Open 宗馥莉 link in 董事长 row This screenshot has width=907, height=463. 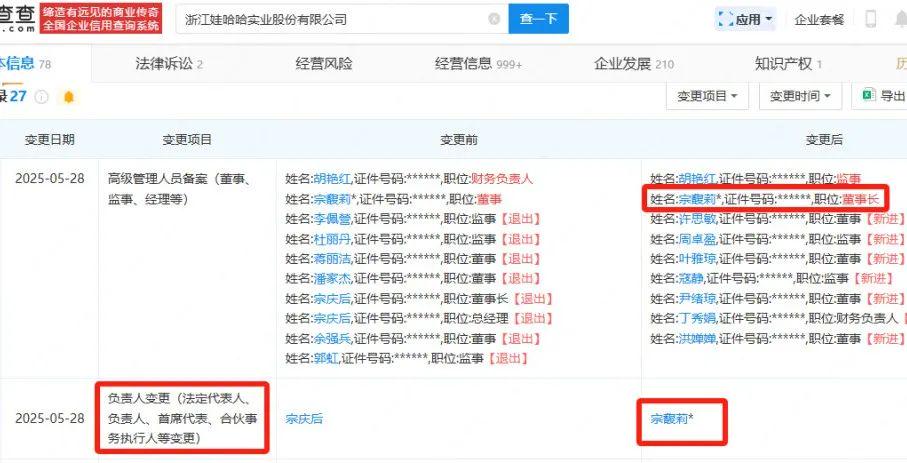point(696,200)
